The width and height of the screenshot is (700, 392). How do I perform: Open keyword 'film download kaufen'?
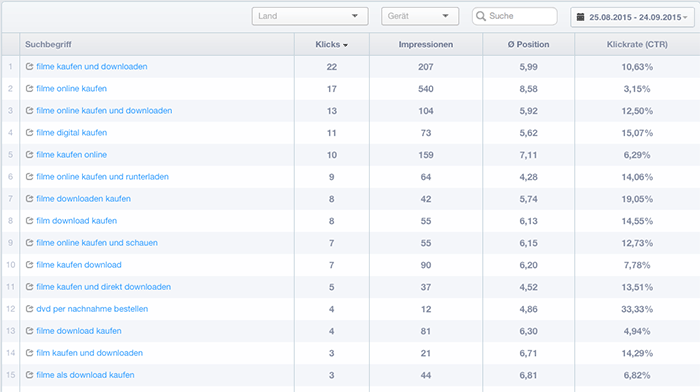[76, 221]
